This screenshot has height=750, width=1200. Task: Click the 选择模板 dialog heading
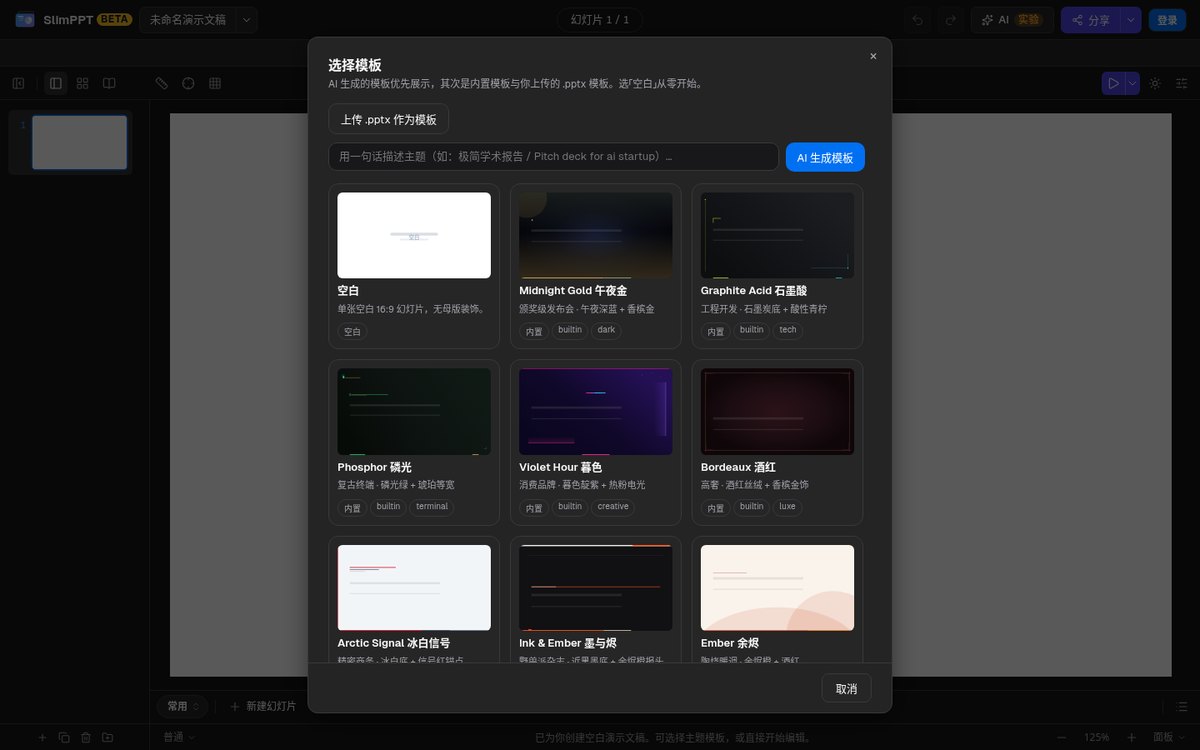pyautogui.click(x=355, y=65)
